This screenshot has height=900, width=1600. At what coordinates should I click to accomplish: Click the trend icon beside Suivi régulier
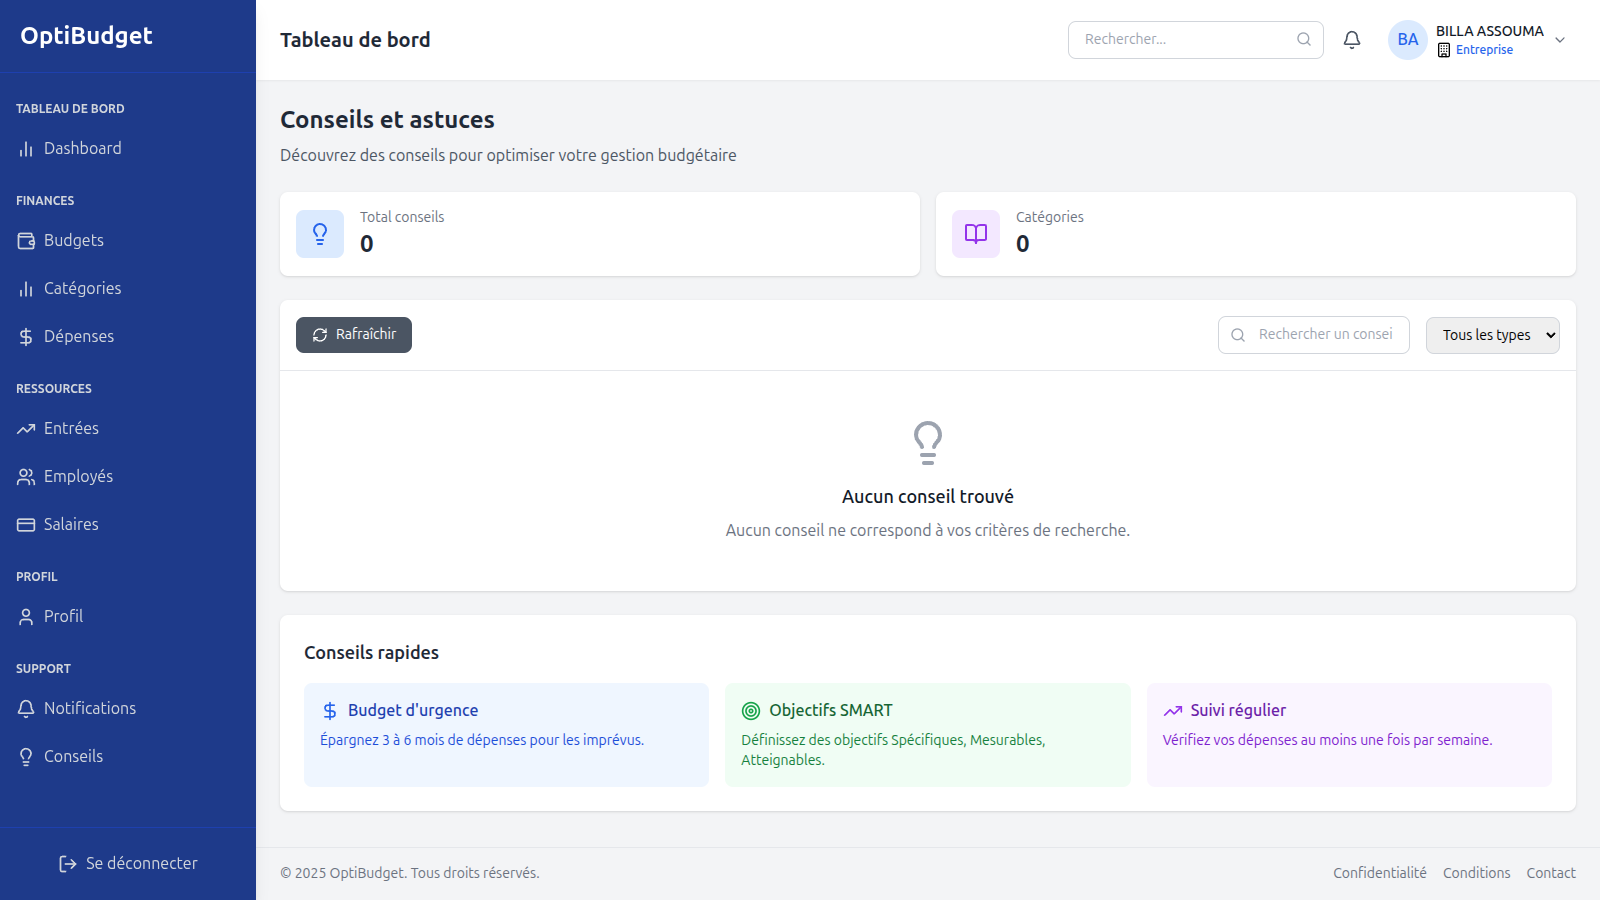[x=1173, y=711]
